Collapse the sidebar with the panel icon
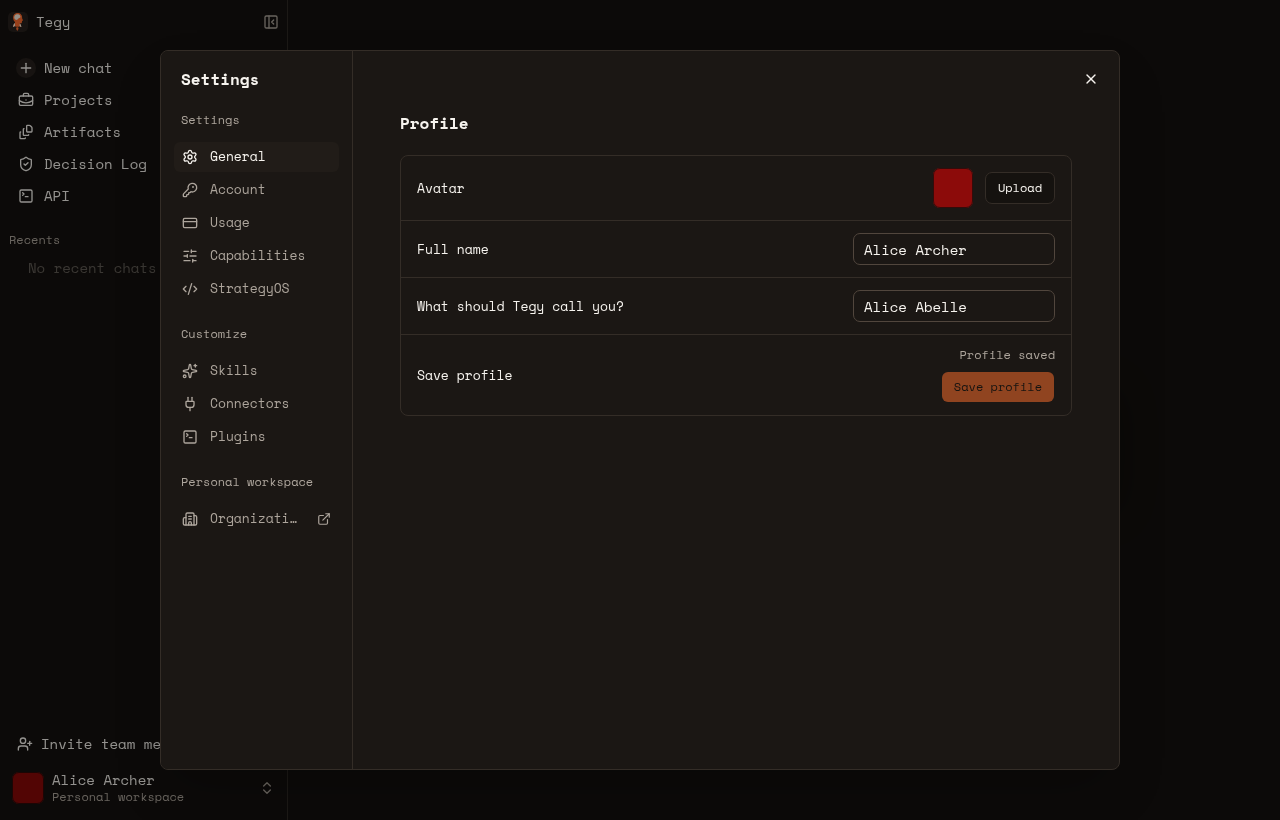Viewport: 1280px width, 820px height. point(271,22)
